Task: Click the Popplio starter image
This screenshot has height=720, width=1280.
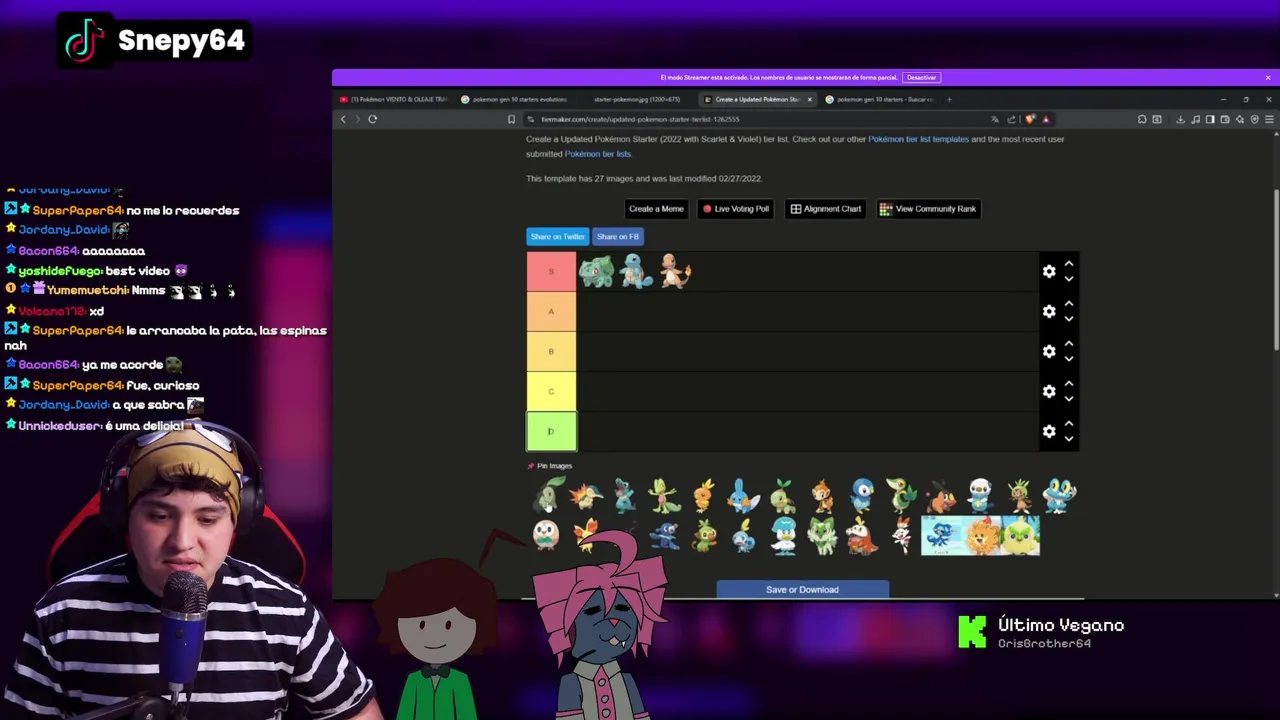Action: (x=665, y=535)
